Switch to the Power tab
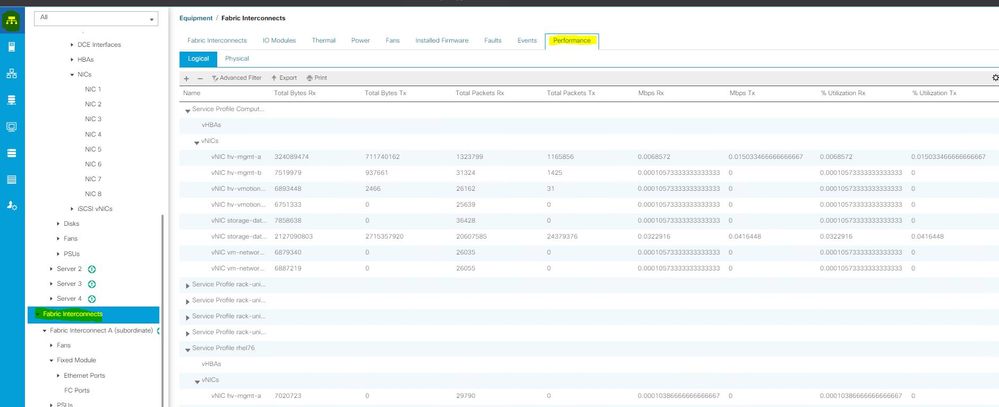The height and width of the screenshot is (407, 999). (360, 40)
